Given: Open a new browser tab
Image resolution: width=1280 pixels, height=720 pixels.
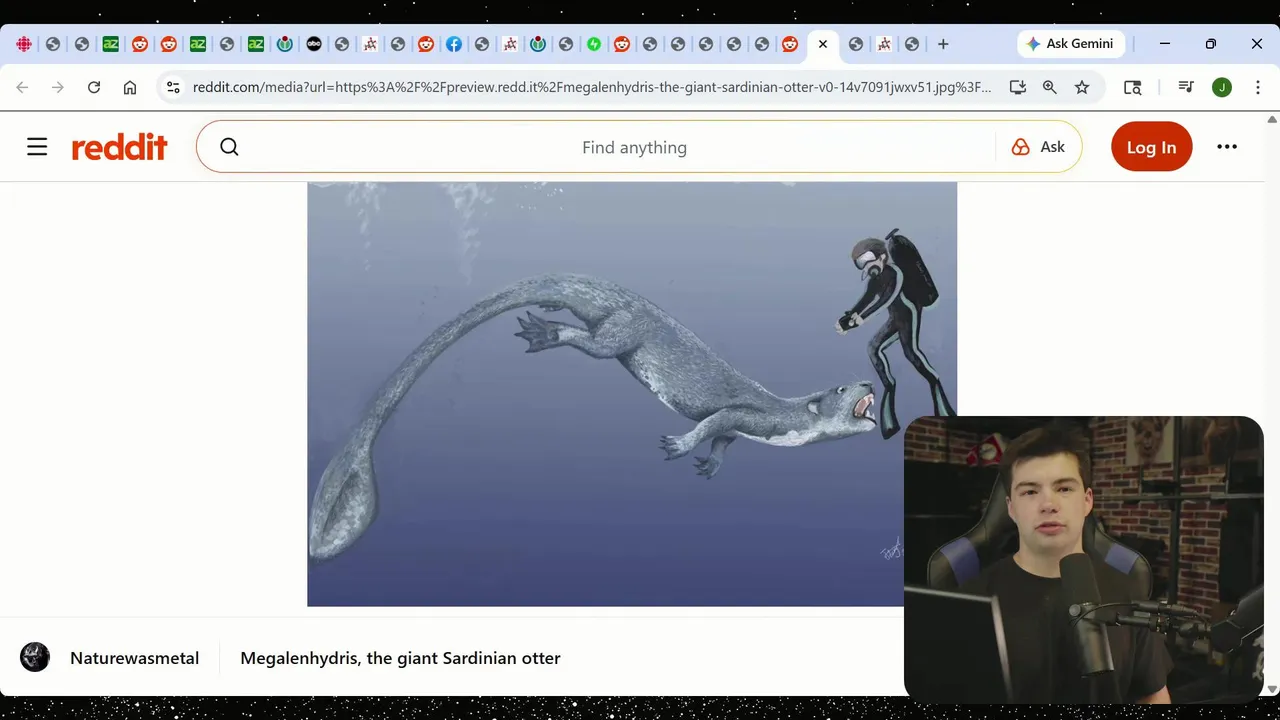Looking at the screenshot, I should [x=943, y=44].
